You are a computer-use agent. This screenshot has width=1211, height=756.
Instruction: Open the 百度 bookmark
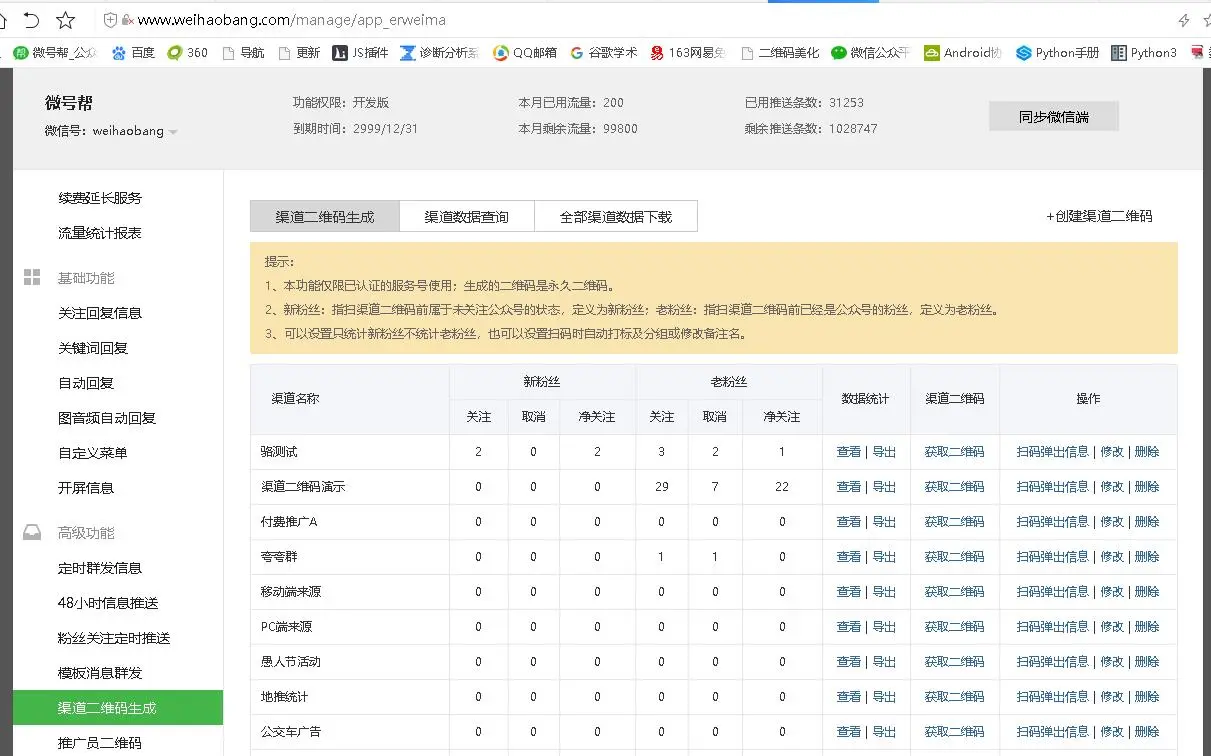point(134,53)
